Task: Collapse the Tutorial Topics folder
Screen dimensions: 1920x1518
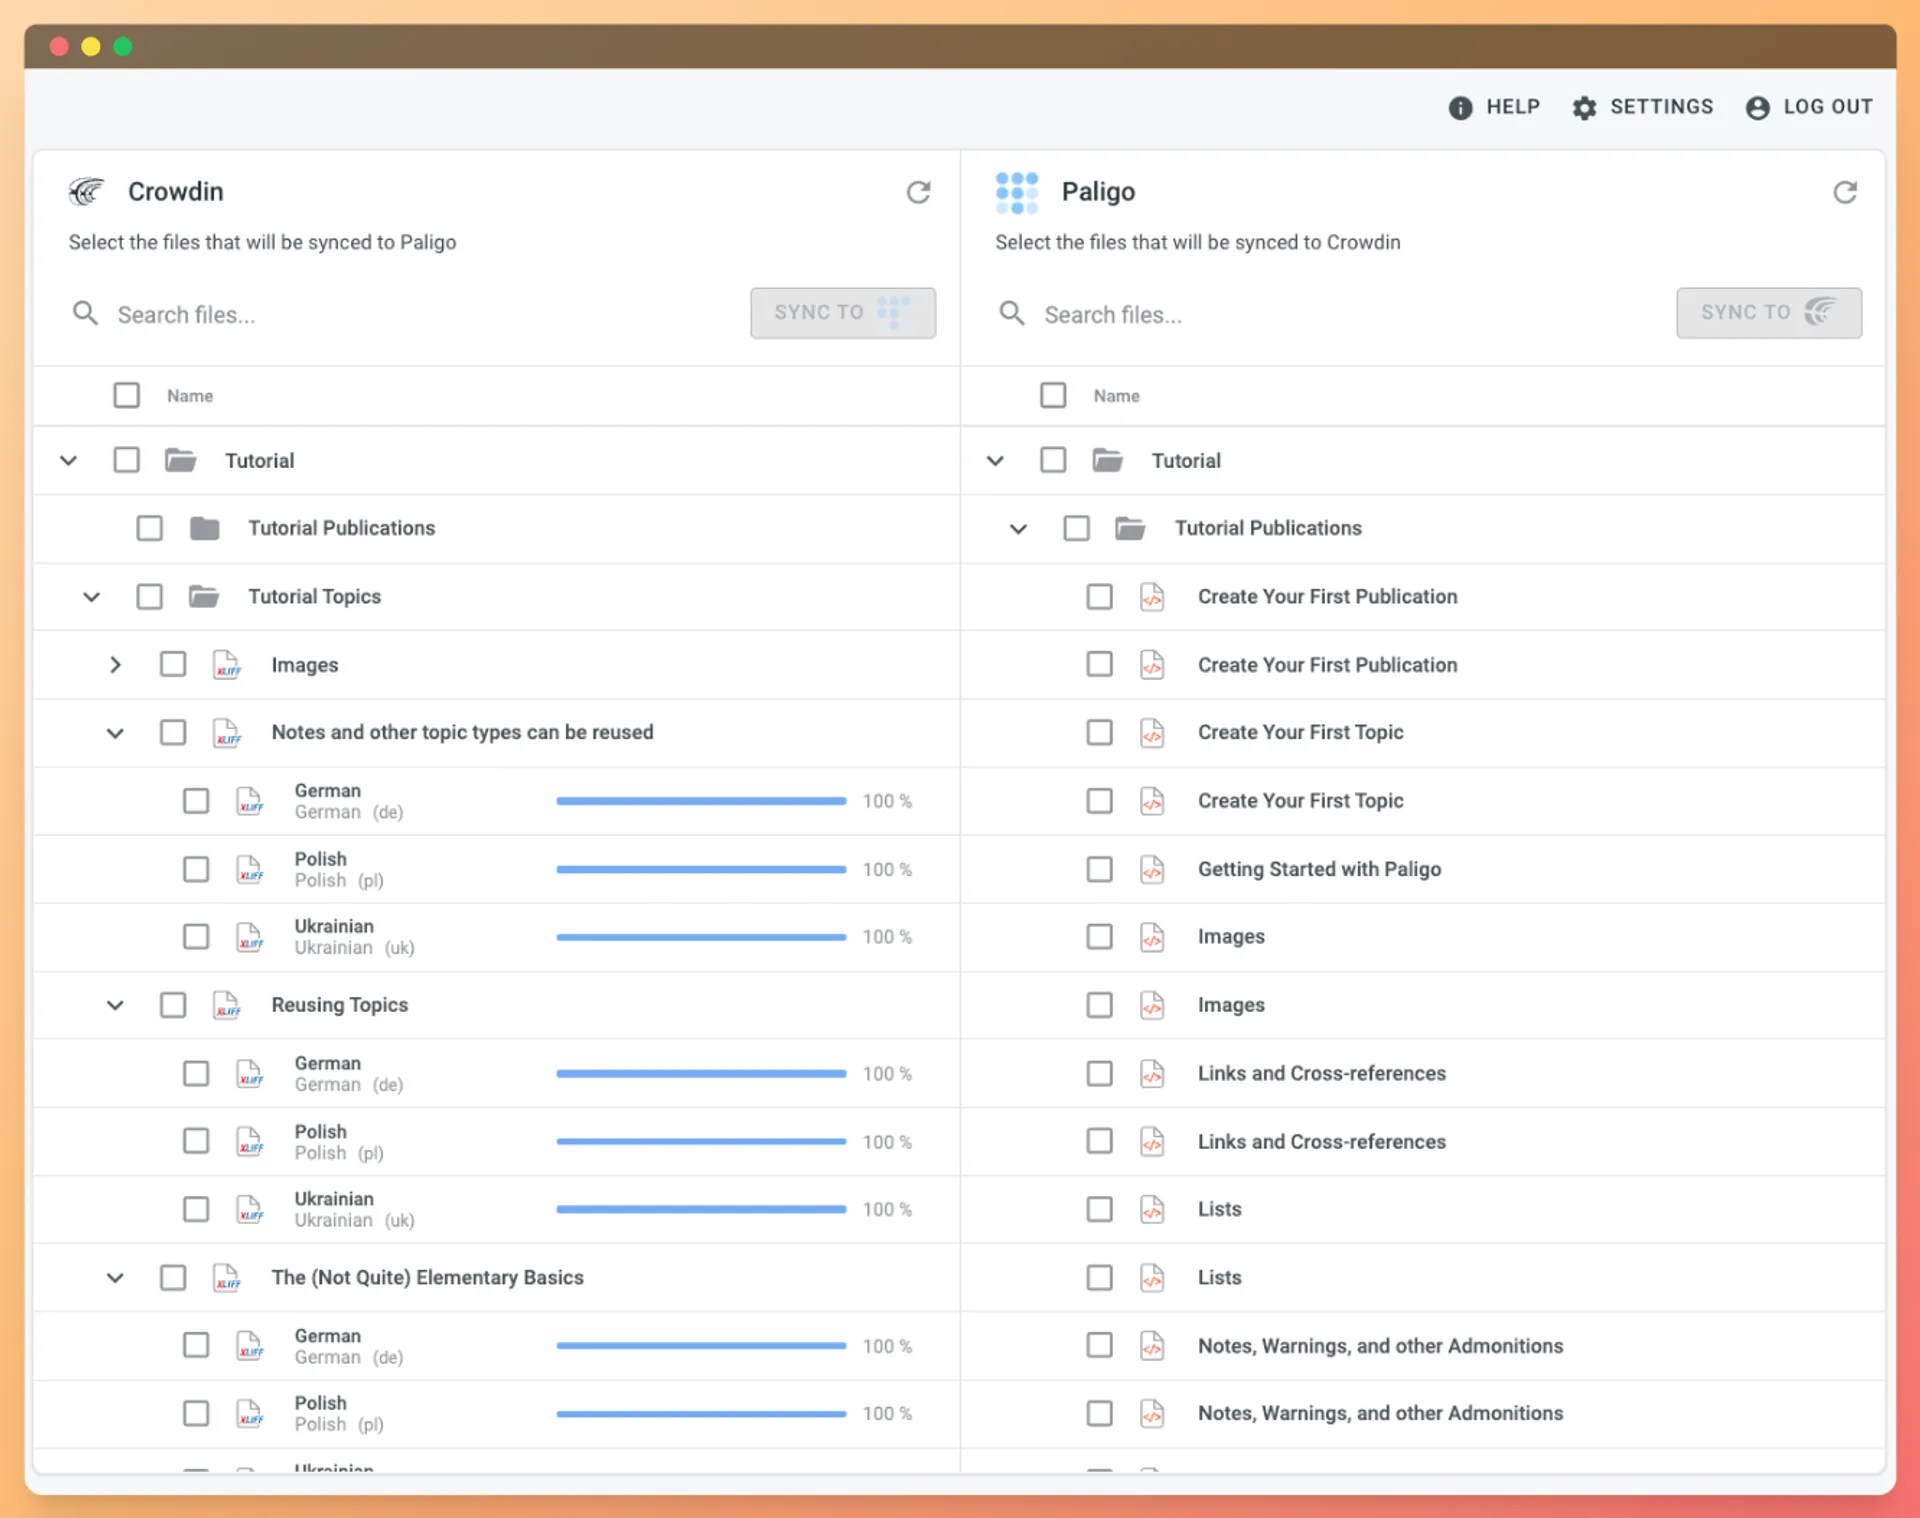Action: [91, 597]
